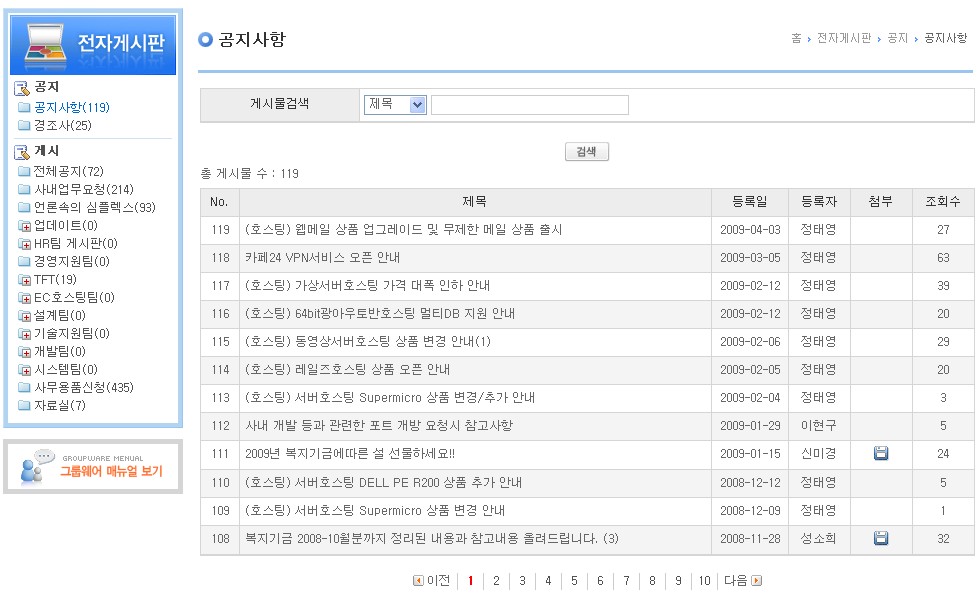Expand the TFT(19) folder

[x=24, y=280]
